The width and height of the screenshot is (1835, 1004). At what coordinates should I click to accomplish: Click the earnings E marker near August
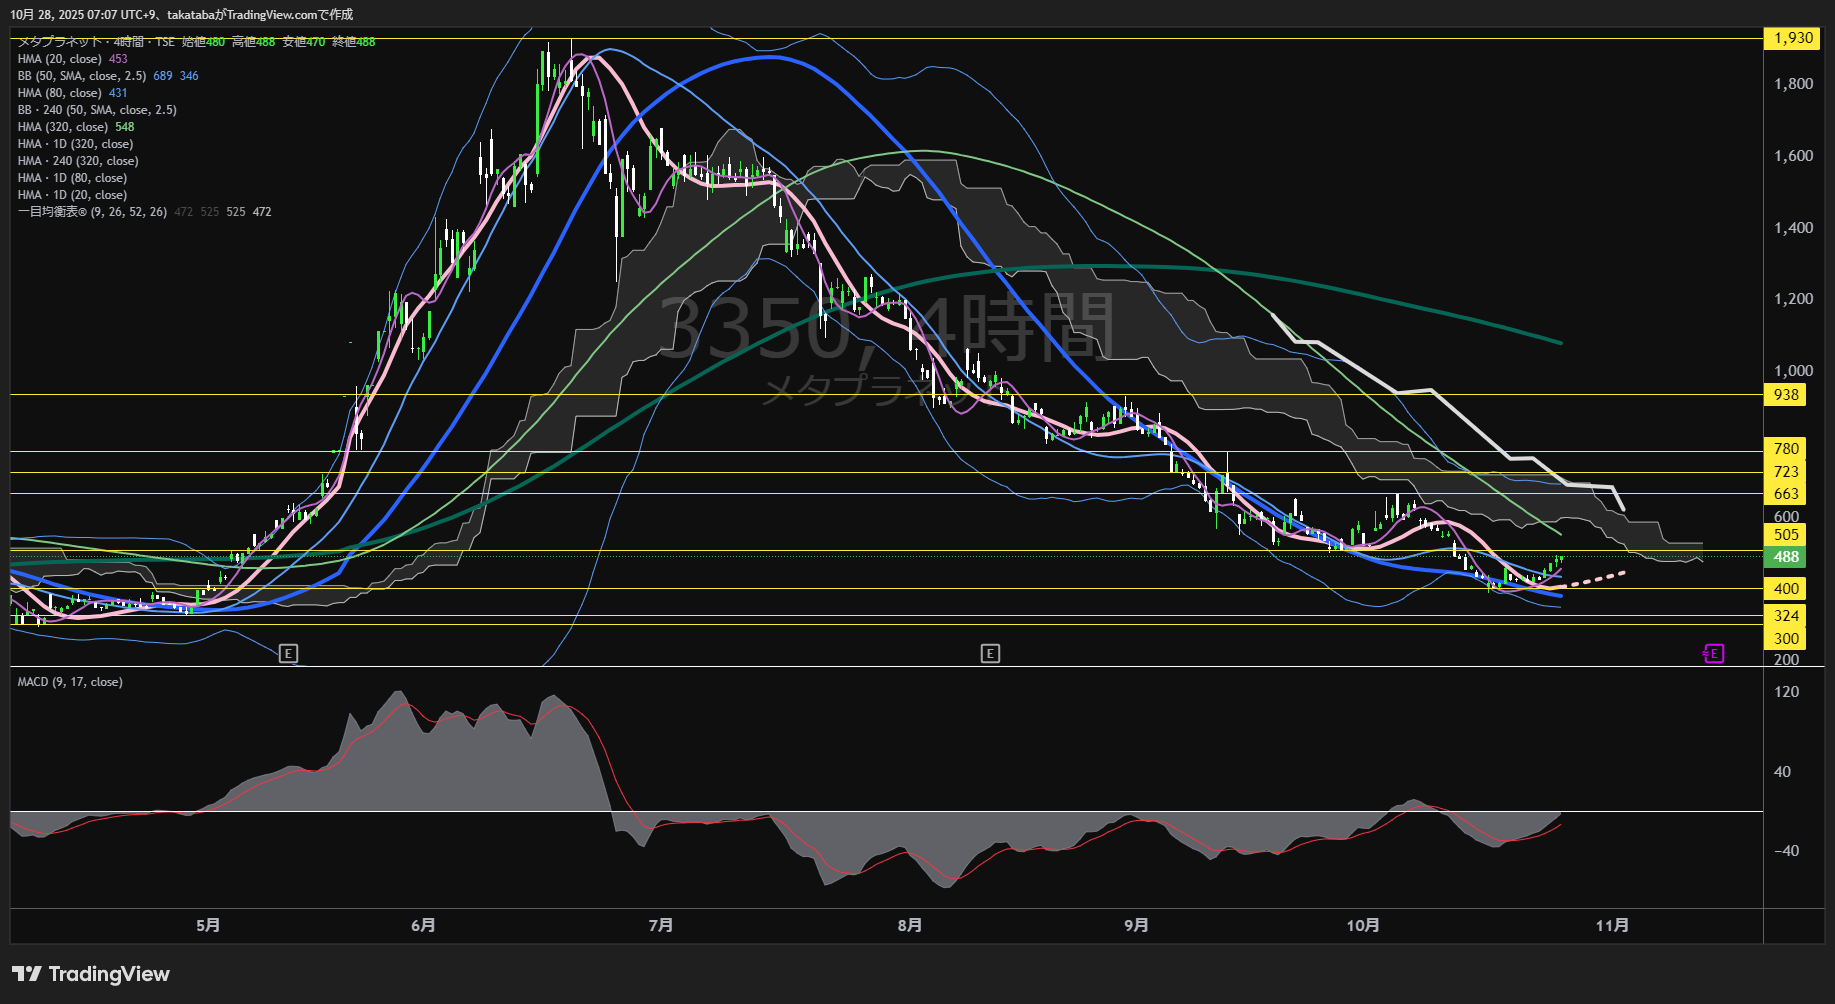[990, 654]
